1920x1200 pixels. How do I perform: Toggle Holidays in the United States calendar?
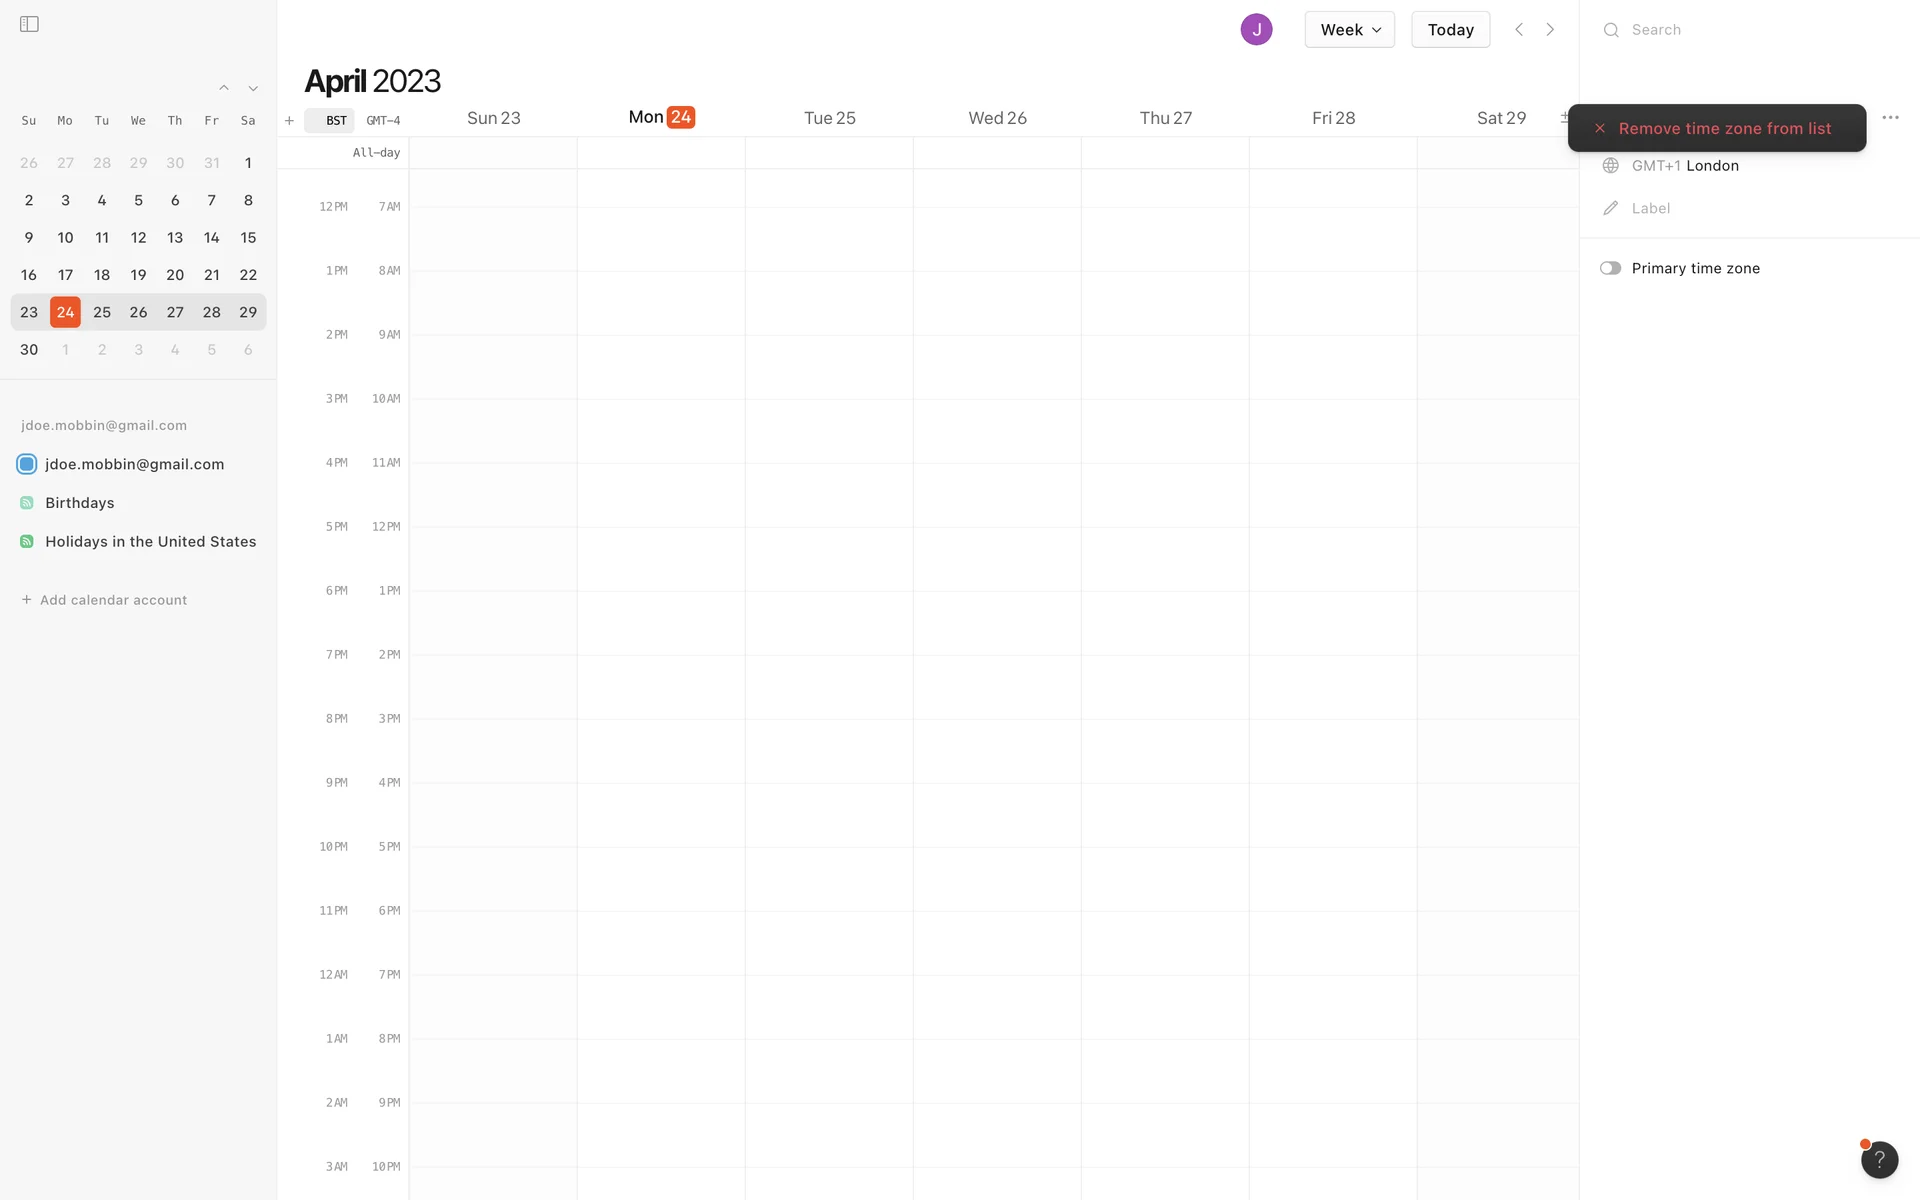(x=27, y=542)
